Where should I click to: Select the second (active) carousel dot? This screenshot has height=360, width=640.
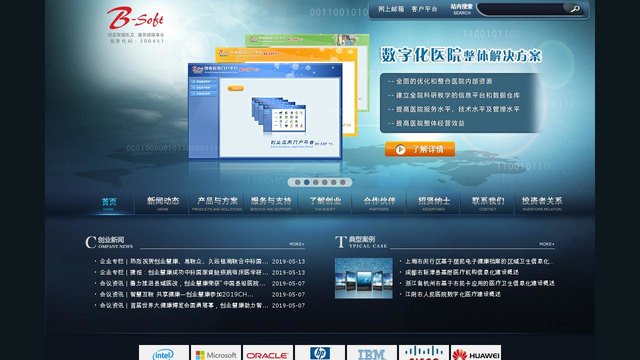pyautogui.click(x=307, y=182)
